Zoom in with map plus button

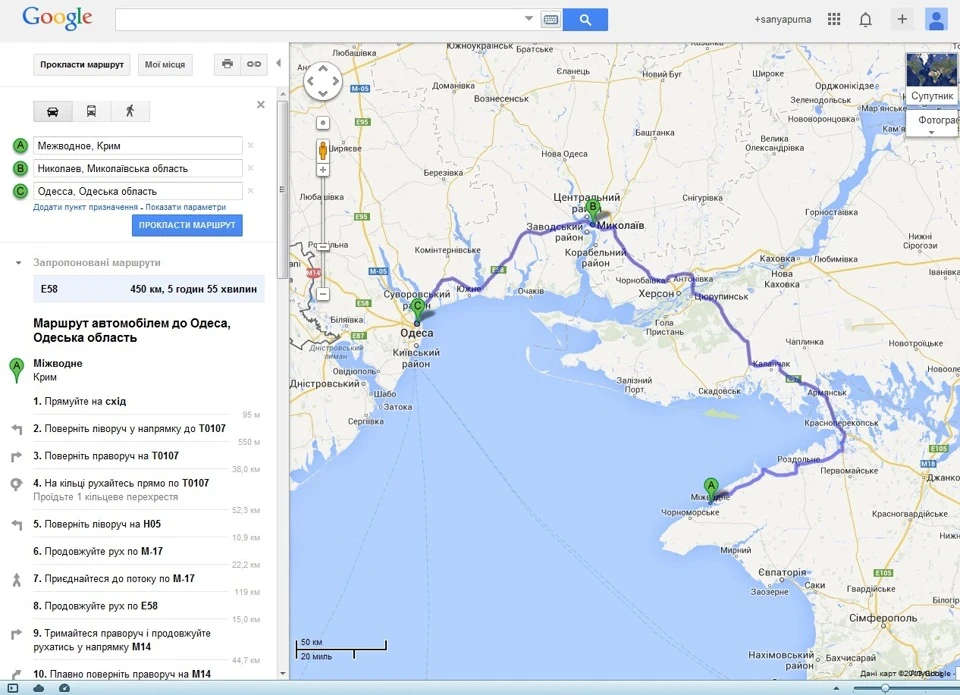click(323, 170)
